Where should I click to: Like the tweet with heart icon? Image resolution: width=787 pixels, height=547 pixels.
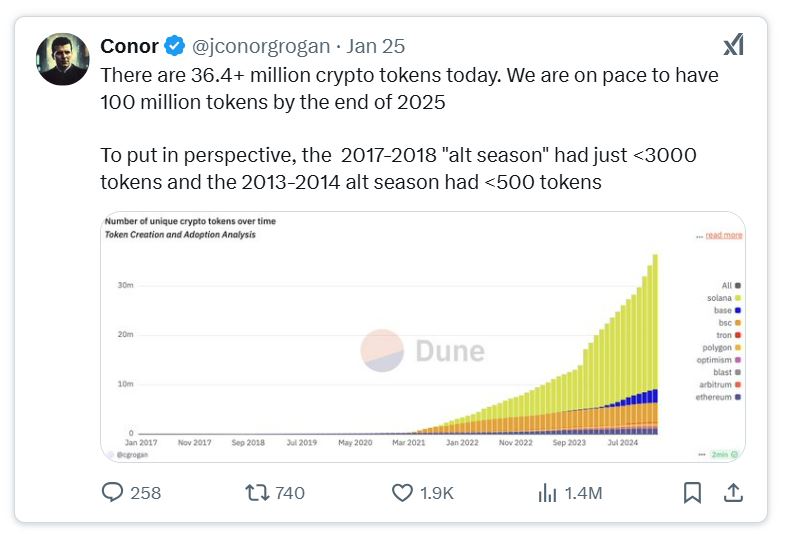pos(402,492)
